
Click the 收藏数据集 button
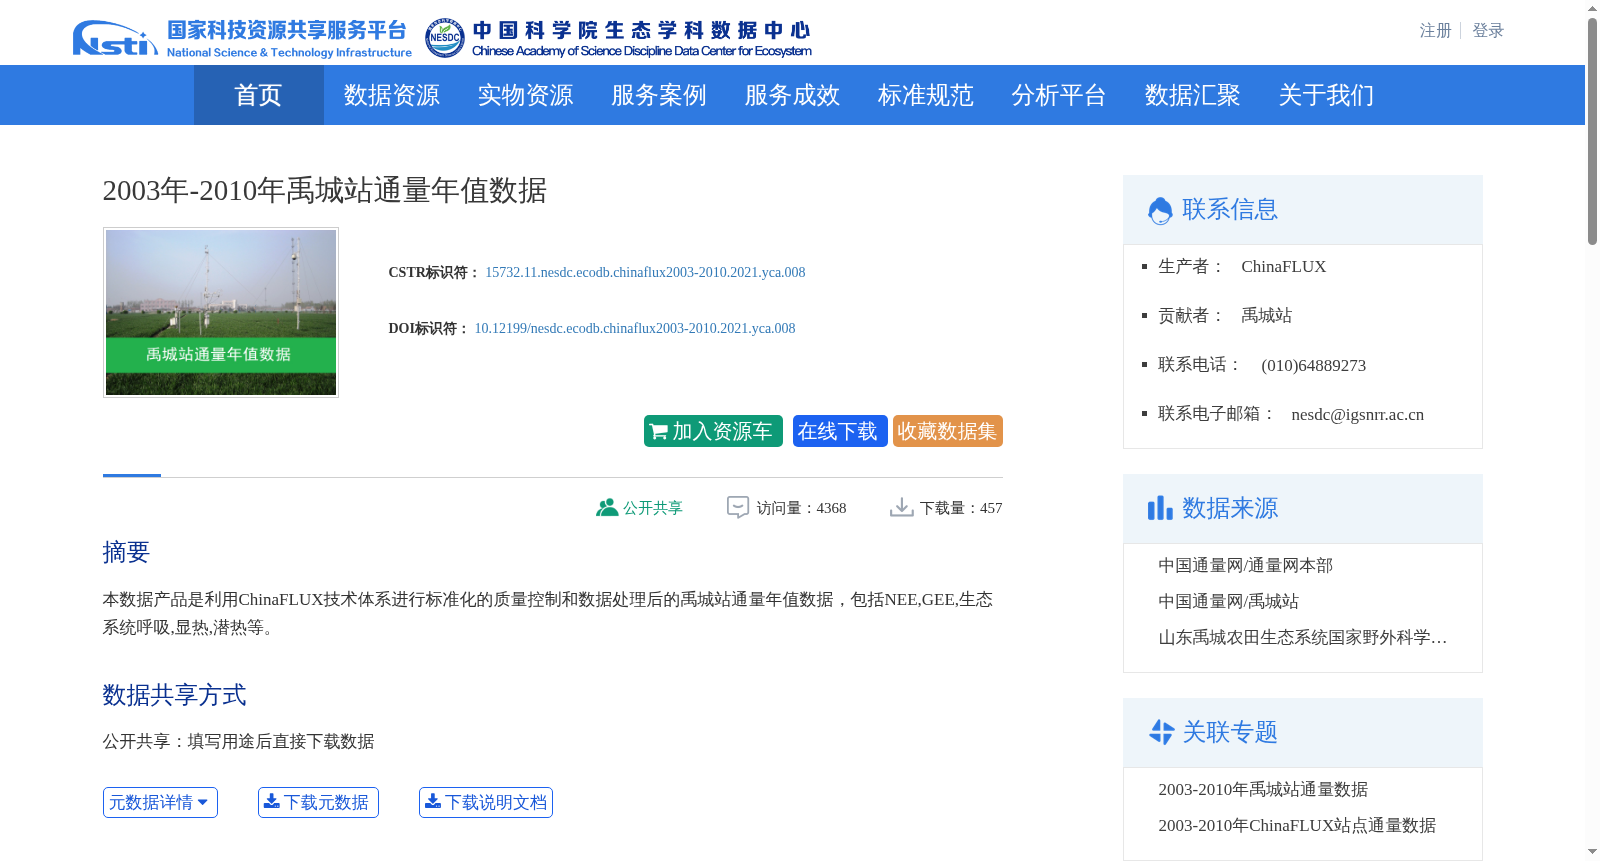click(948, 431)
